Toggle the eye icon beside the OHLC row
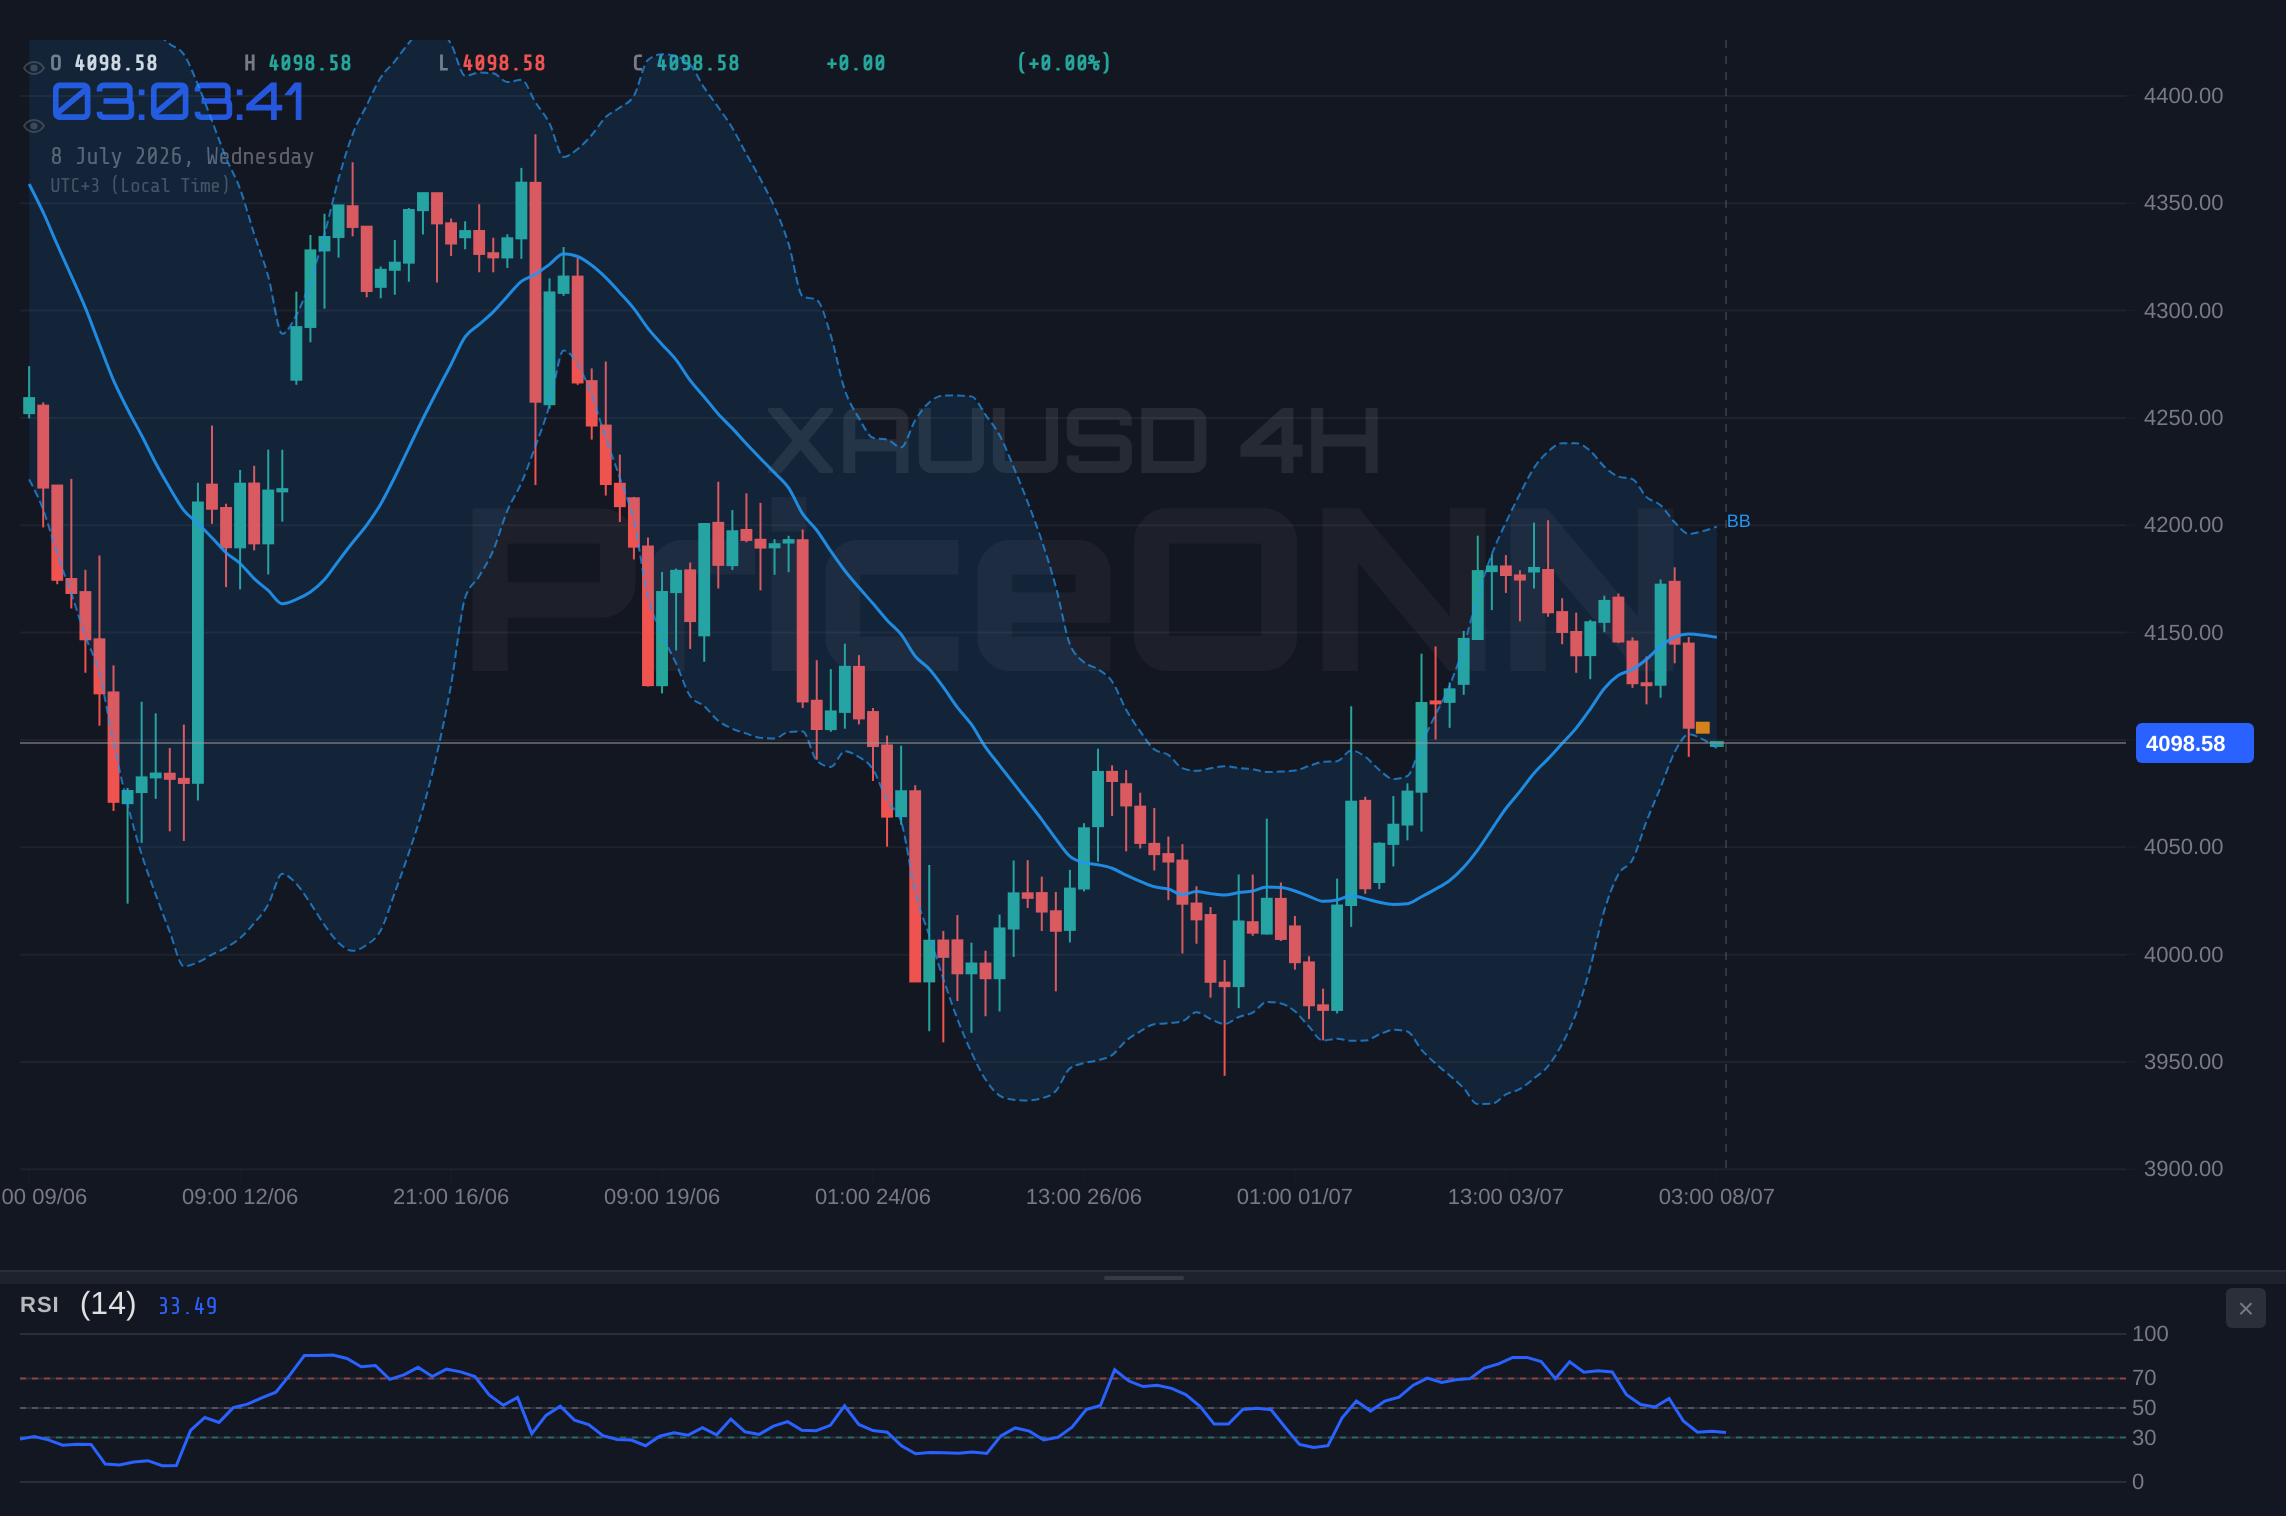This screenshot has height=1516, width=2286. (x=33, y=68)
